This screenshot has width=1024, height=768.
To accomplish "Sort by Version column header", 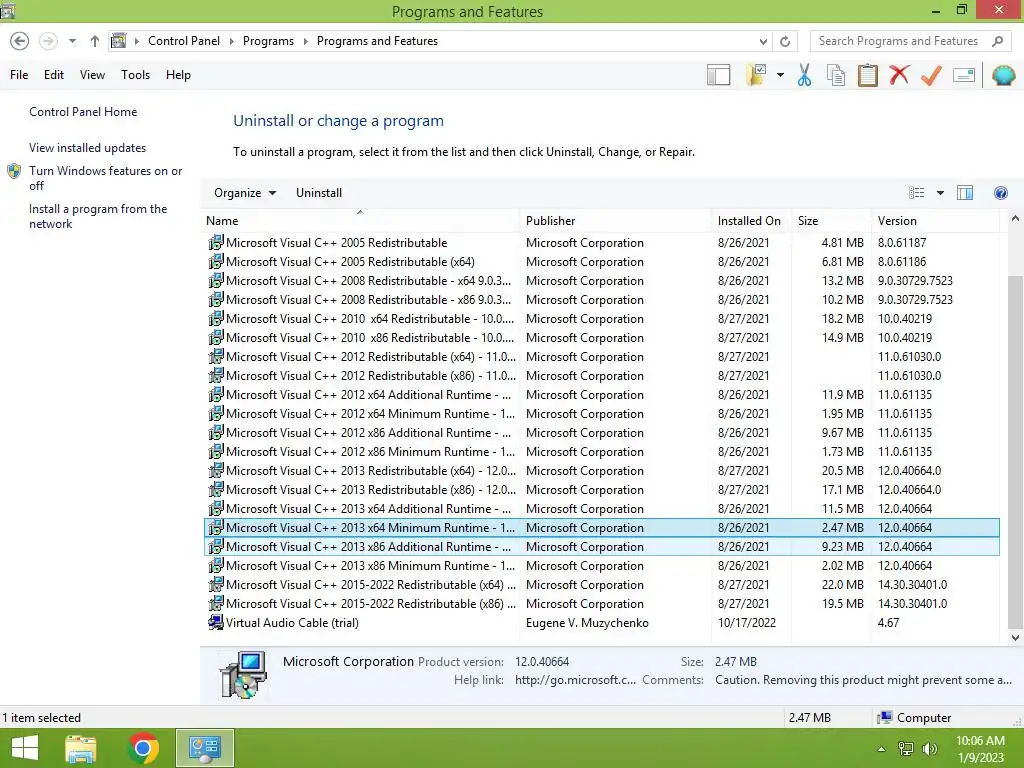I will click(935, 221).
